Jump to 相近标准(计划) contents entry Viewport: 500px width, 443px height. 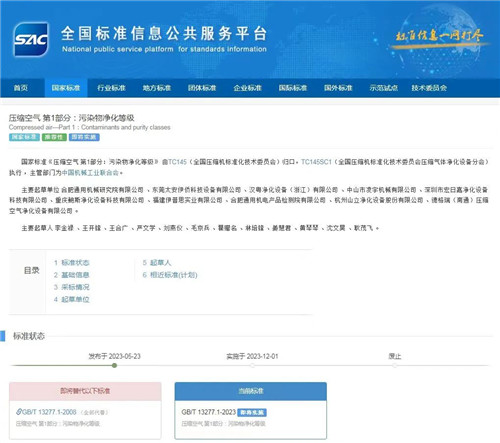tap(174, 275)
